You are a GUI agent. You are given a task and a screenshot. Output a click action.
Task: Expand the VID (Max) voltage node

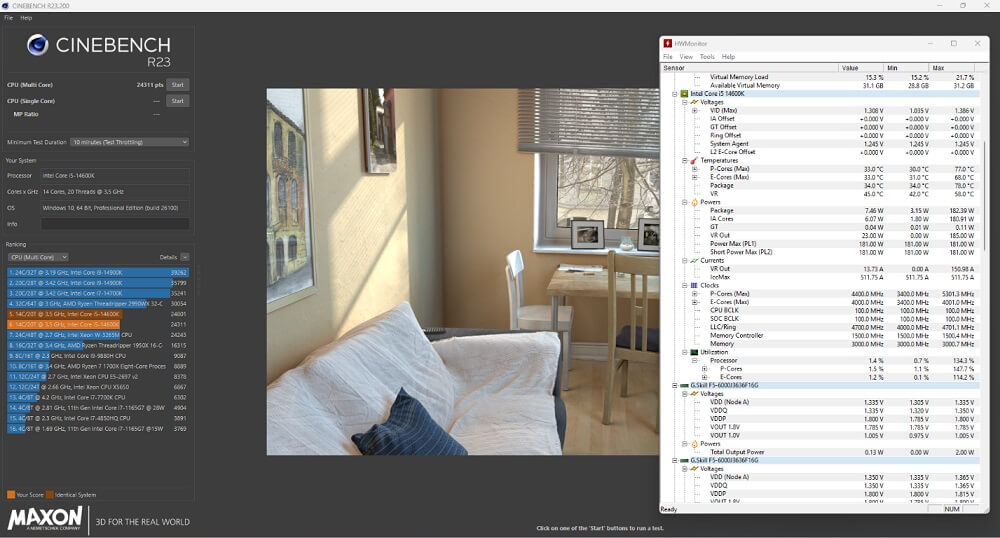pyautogui.click(x=695, y=110)
